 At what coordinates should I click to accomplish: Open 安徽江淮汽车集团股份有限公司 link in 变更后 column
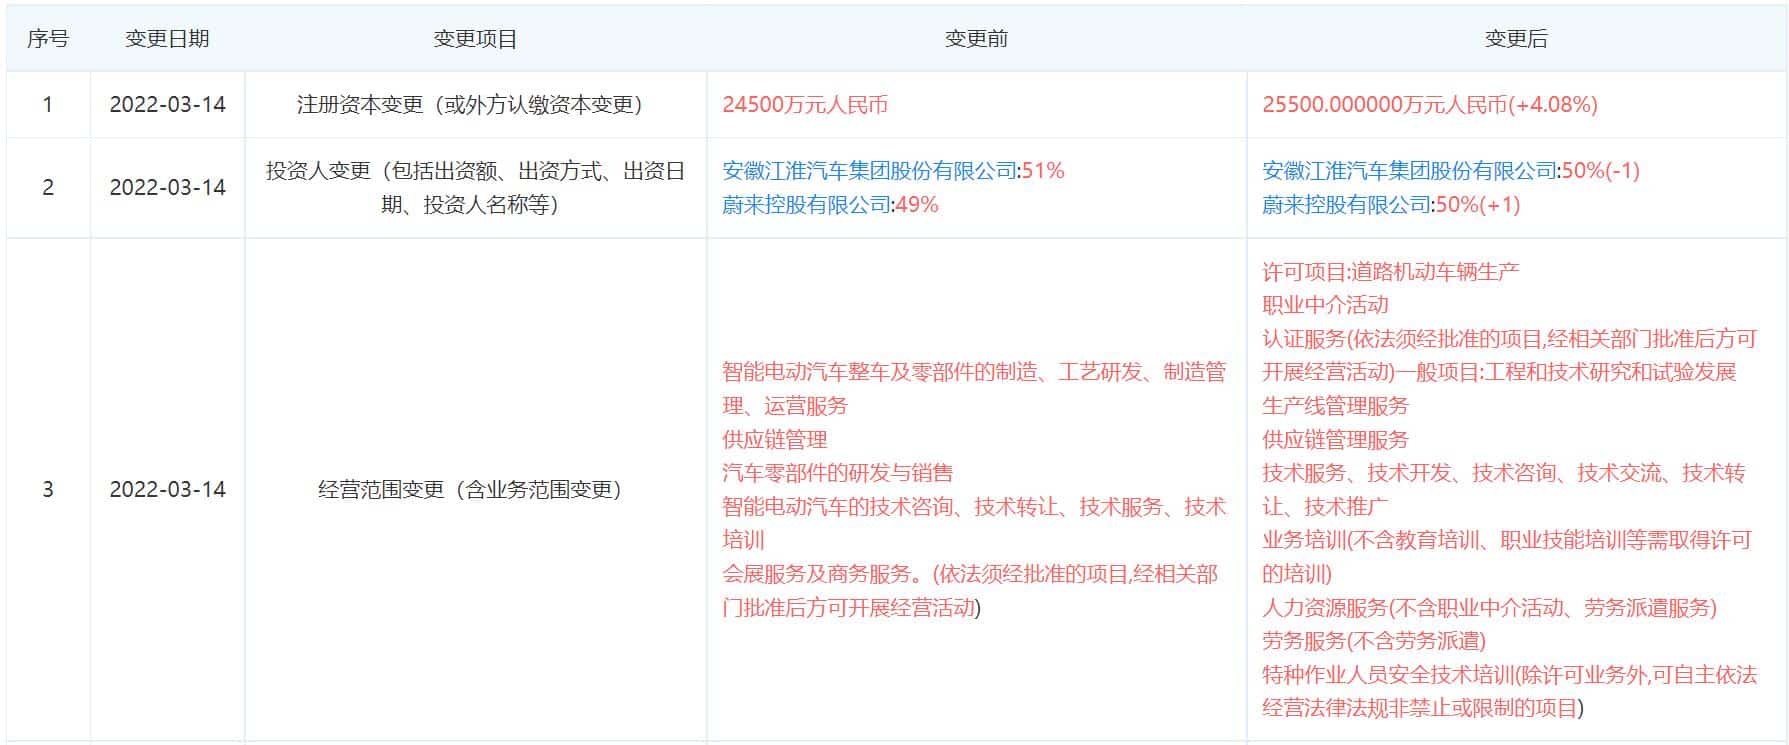1409,171
